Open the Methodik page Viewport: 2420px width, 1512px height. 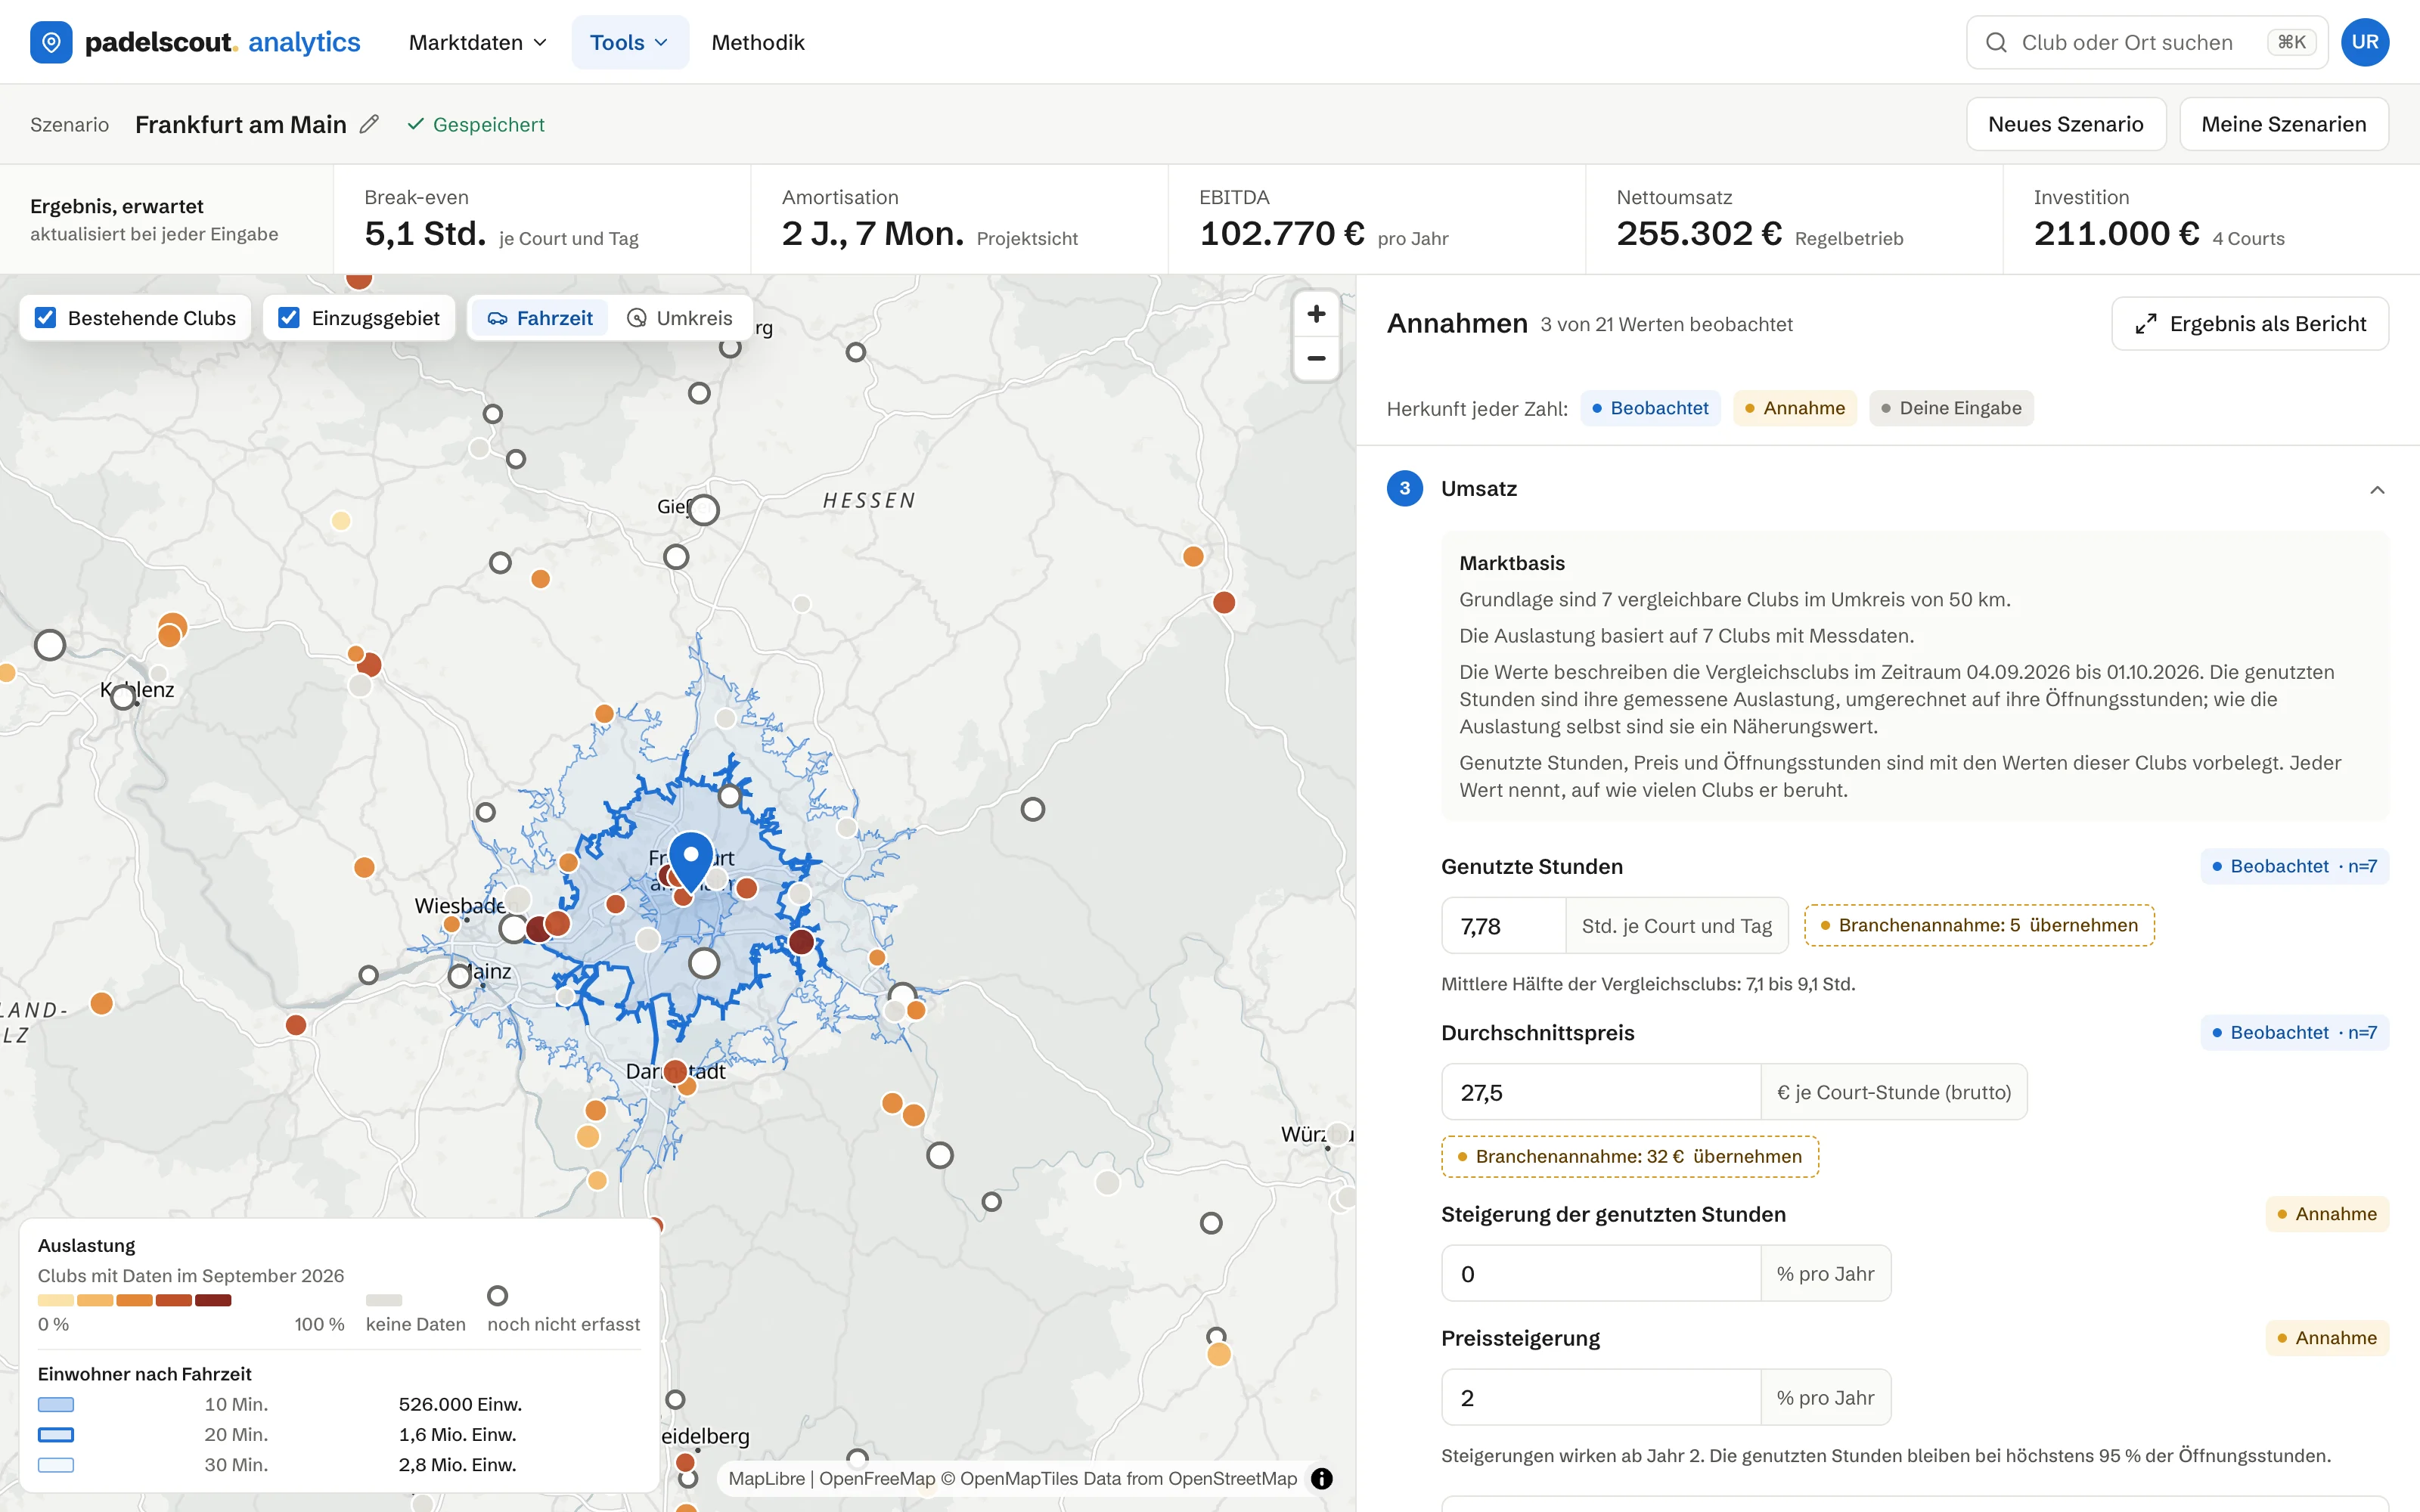757,42
